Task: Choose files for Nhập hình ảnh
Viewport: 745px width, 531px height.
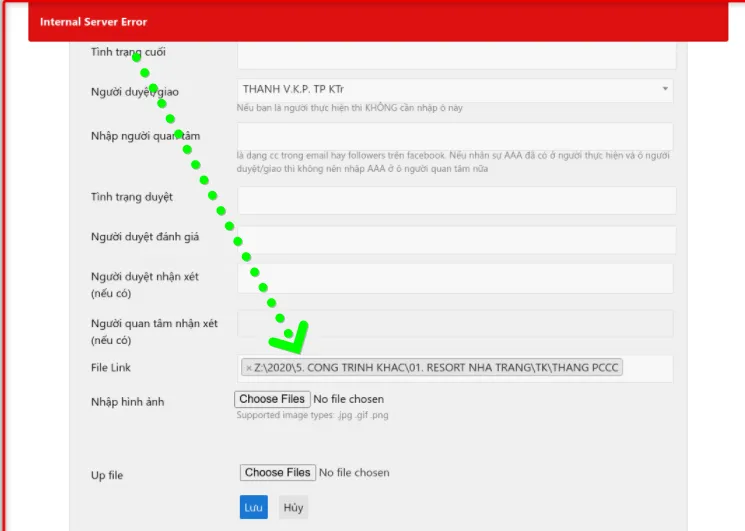Action: (272, 399)
